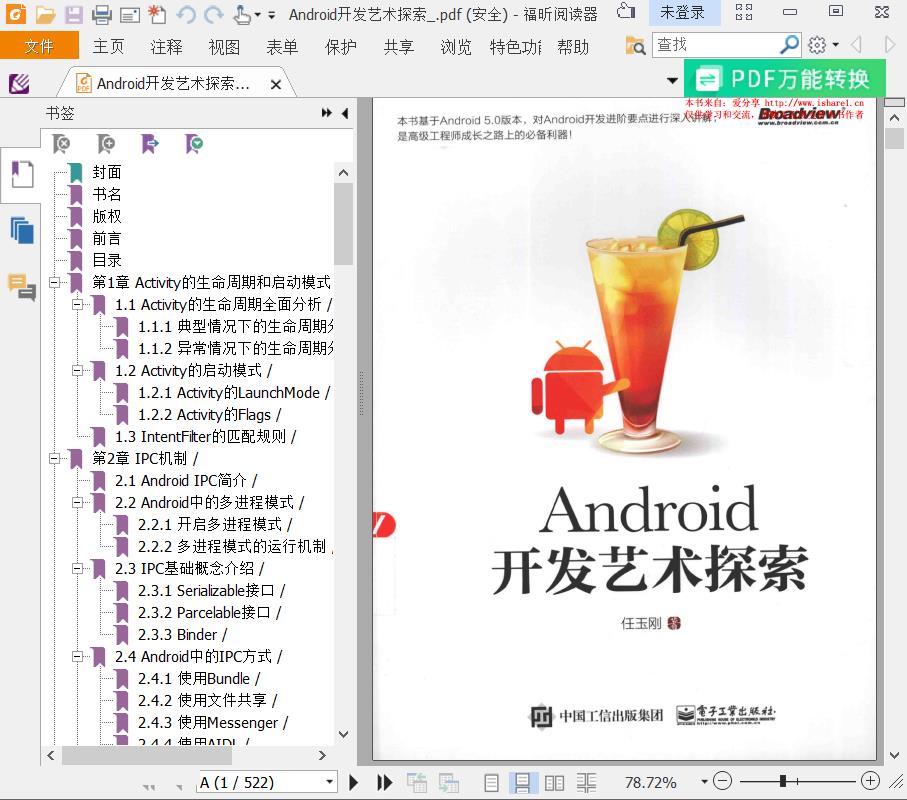The height and width of the screenshot is (800, 907).
Task: Click the folder search icon beside the 查找 box
Action: click(635, 45)
